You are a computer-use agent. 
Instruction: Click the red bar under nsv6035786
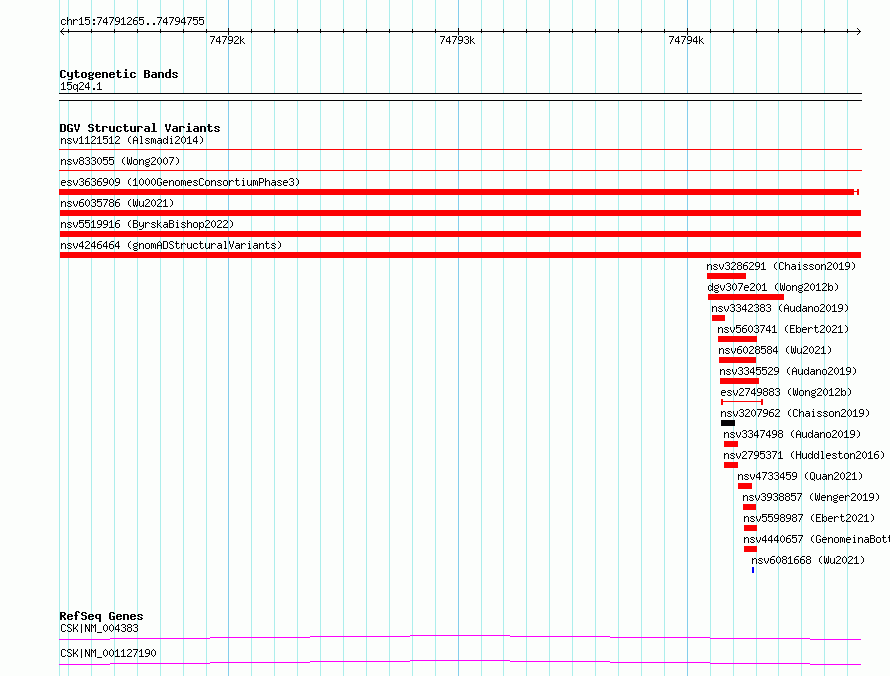(x=460, y=213)
